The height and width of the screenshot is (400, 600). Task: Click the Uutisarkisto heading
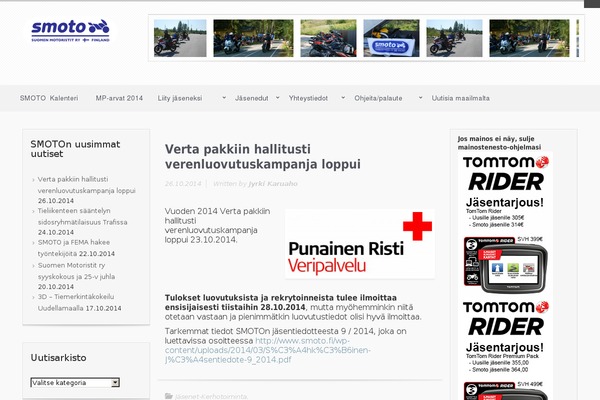58,358
